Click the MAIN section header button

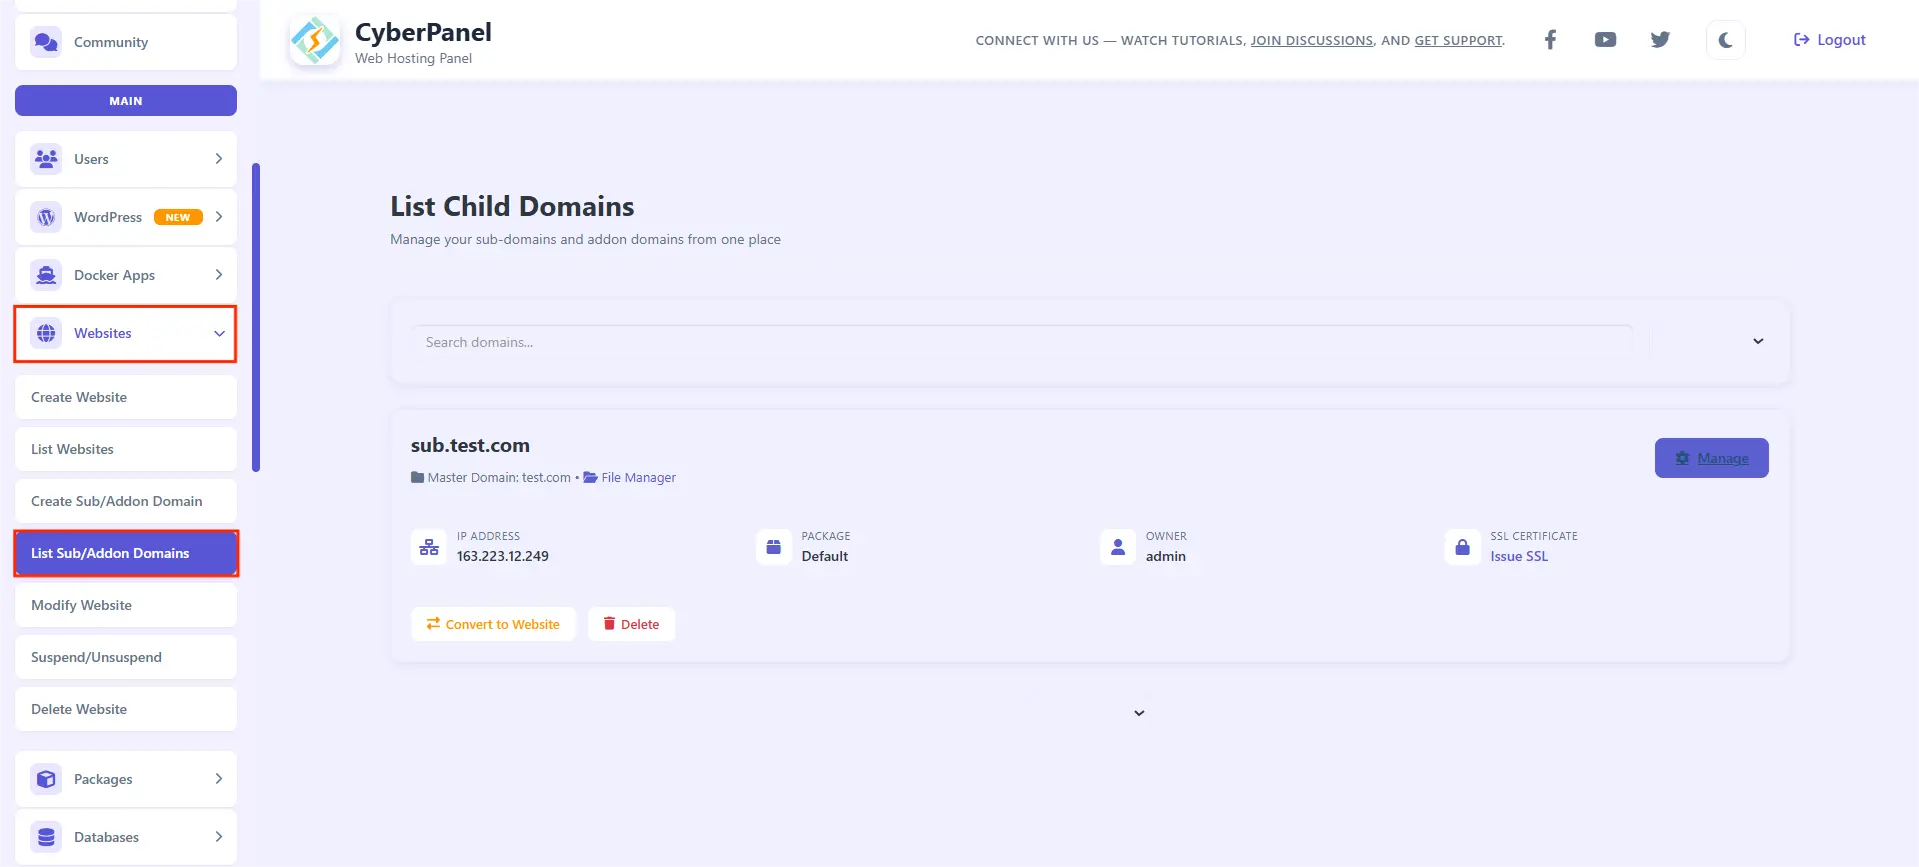[126, 101]
